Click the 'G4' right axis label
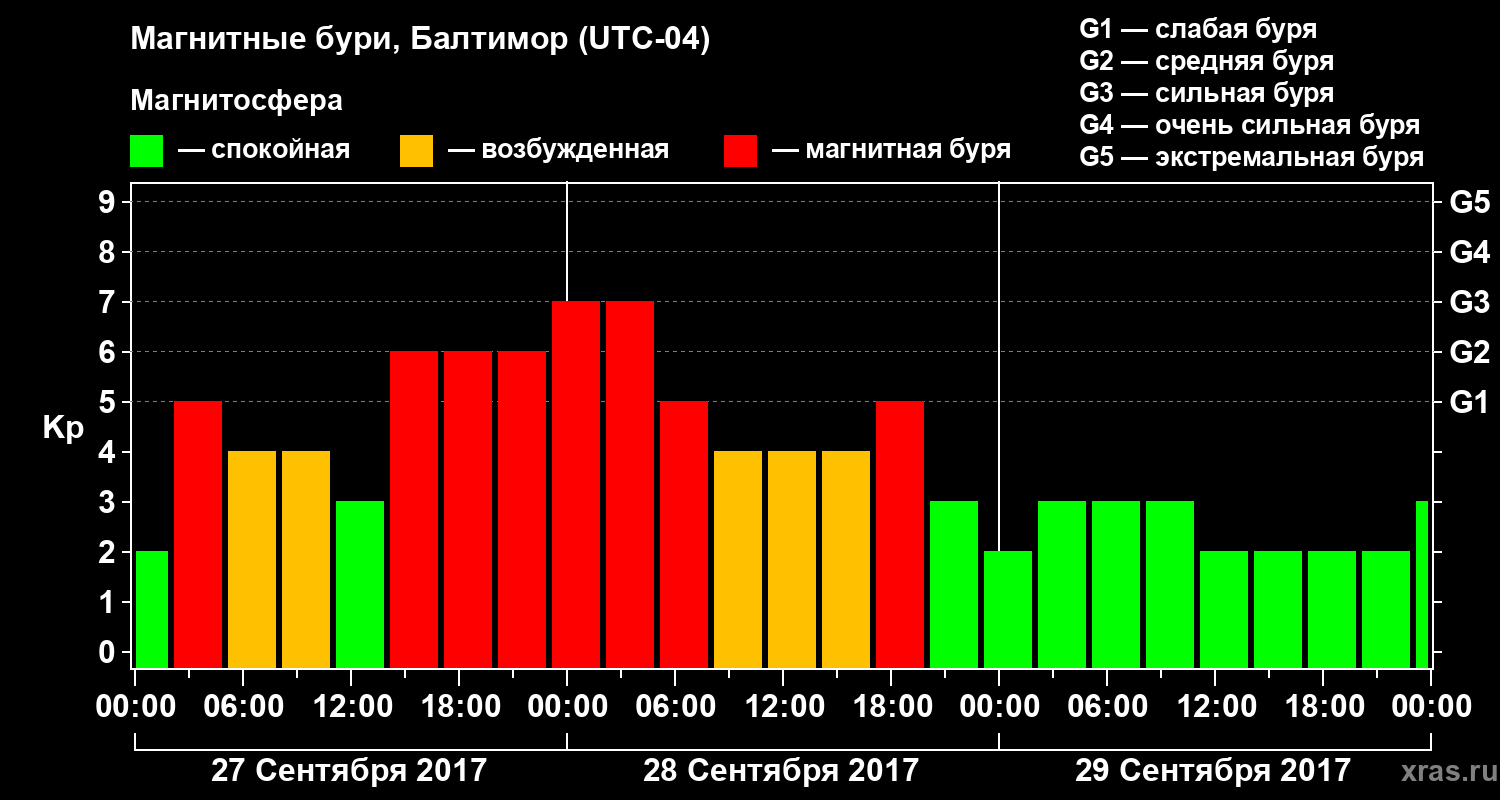The image size is (1500, 800). tap(1469, 253)
